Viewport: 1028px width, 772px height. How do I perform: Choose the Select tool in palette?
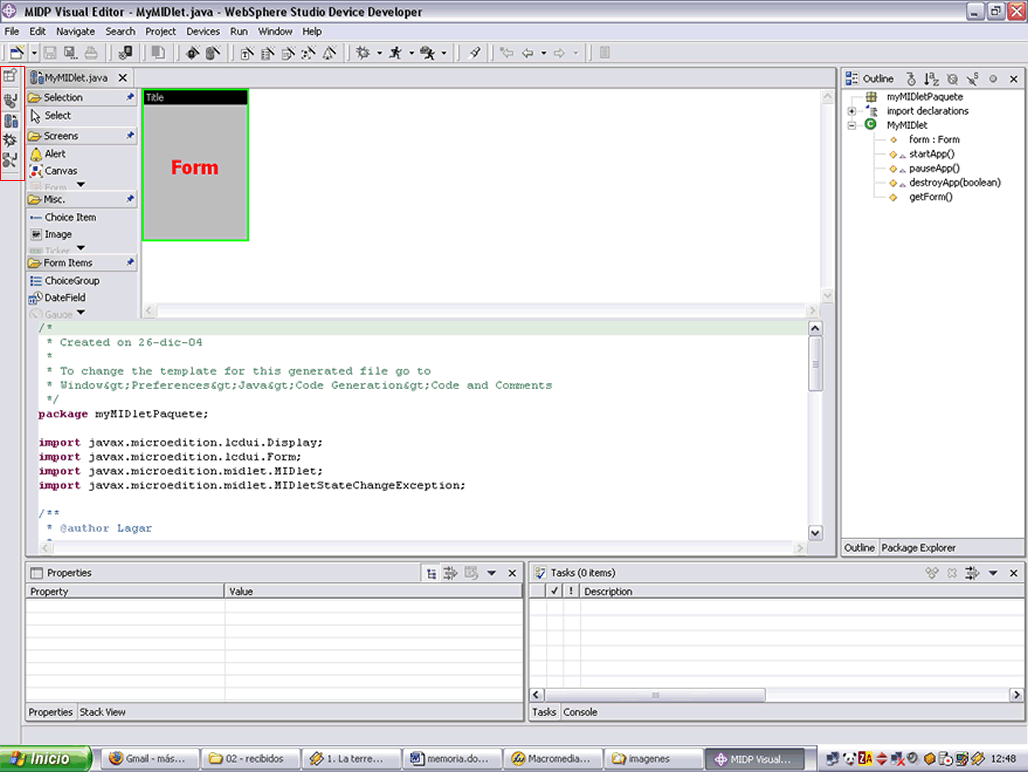click(x=50, y=115)
